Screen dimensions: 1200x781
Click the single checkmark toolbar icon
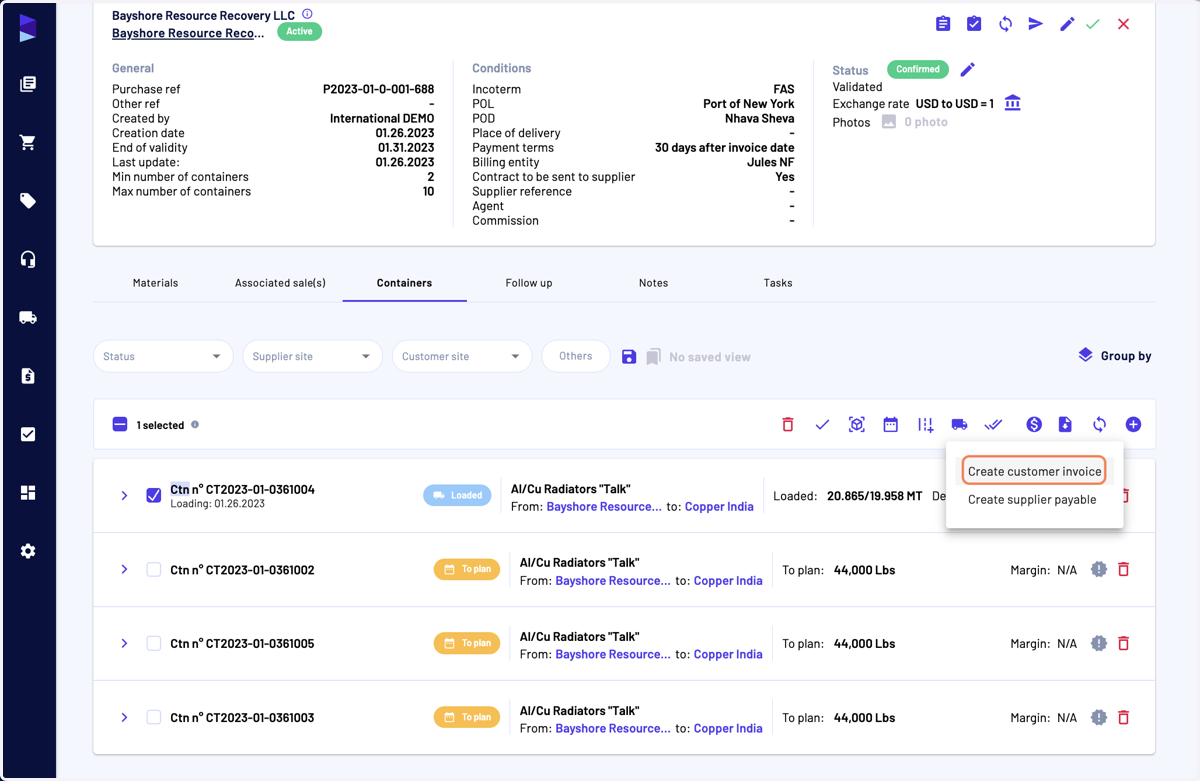tap(822, 425)
